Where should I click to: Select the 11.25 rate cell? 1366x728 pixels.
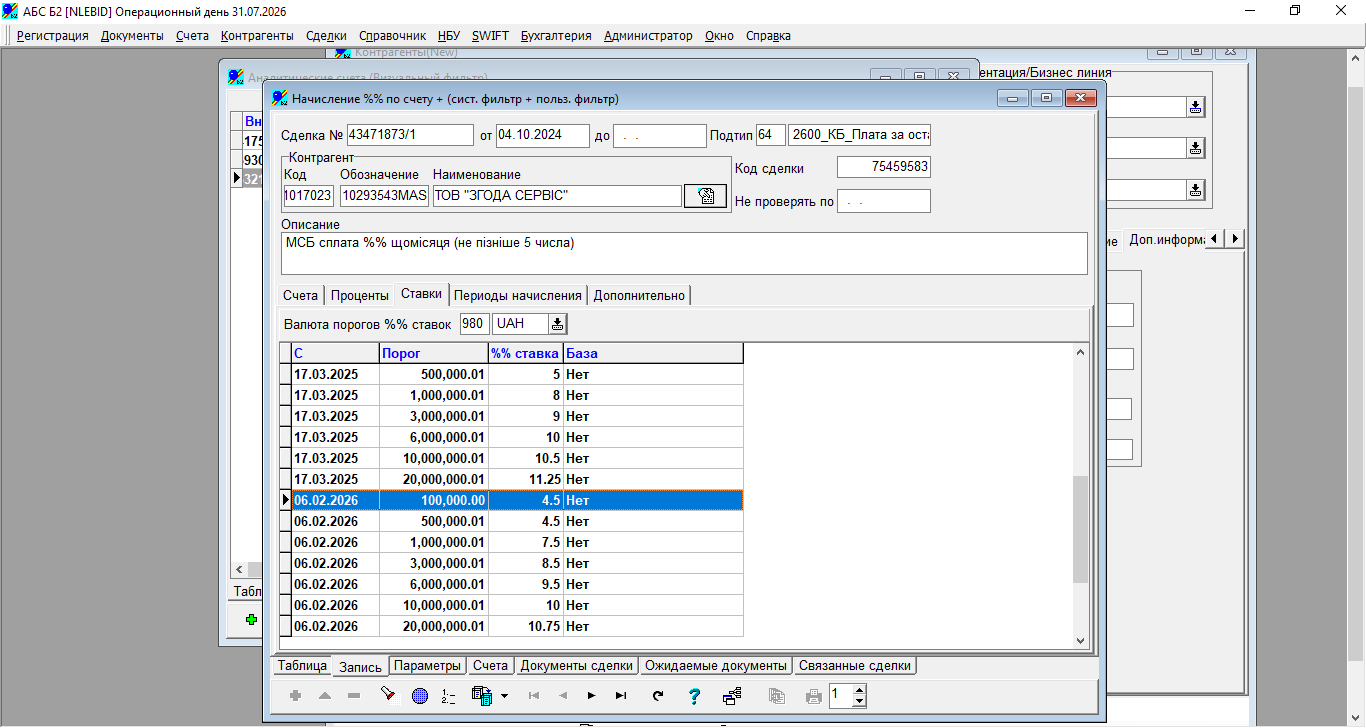[526, 479]
